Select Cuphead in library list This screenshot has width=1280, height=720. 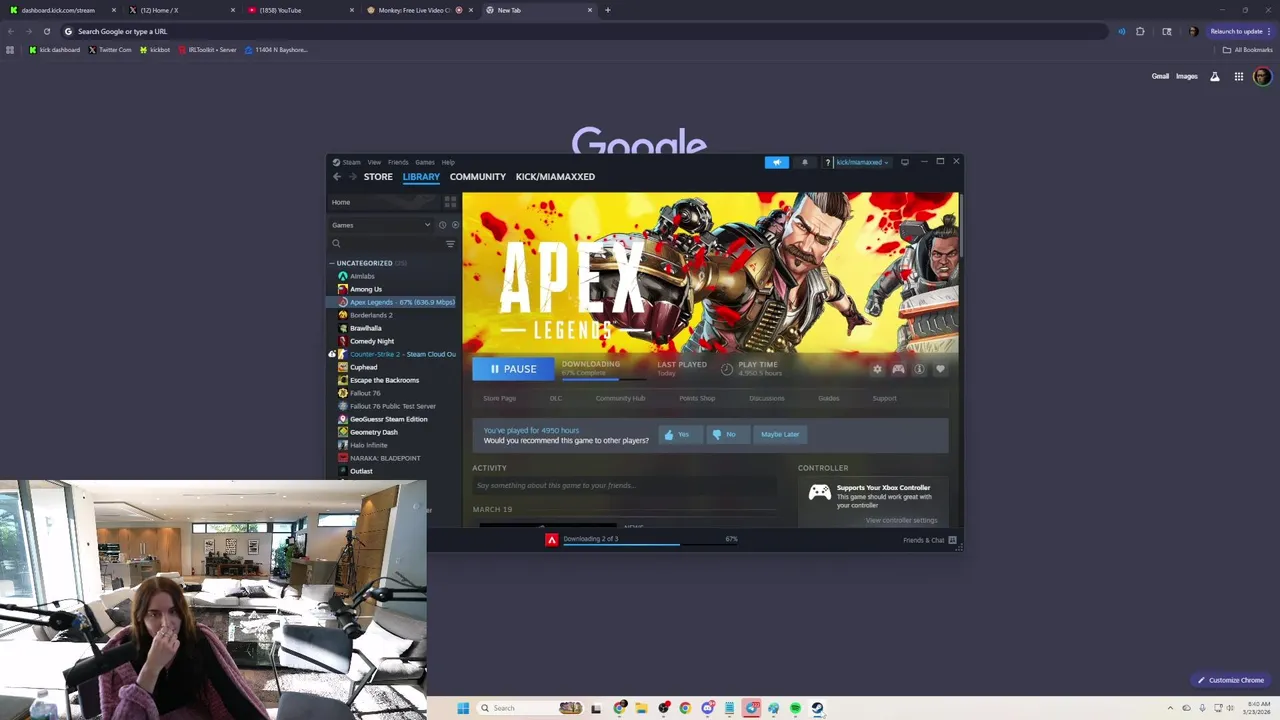click(363, 367)
